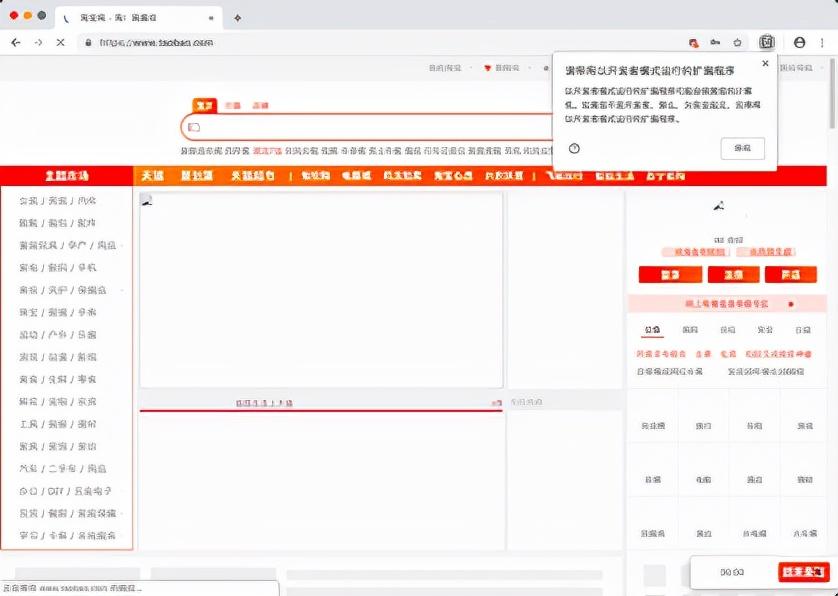Screen dimensions: 838x596
Task: Click inside the Taobao search box
Action: tap(369, 127)
